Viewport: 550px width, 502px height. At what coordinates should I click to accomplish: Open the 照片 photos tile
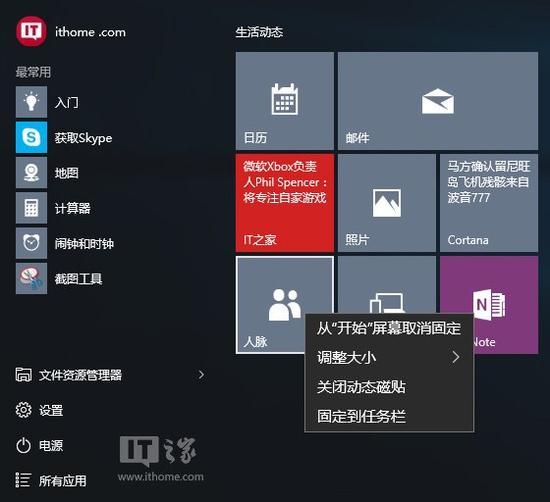387,203
